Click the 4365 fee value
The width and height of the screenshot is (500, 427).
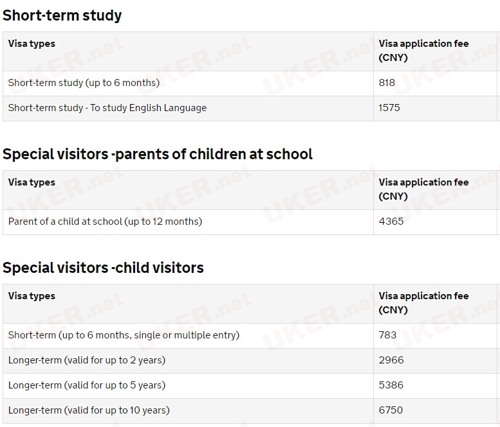tap(391, 221)
